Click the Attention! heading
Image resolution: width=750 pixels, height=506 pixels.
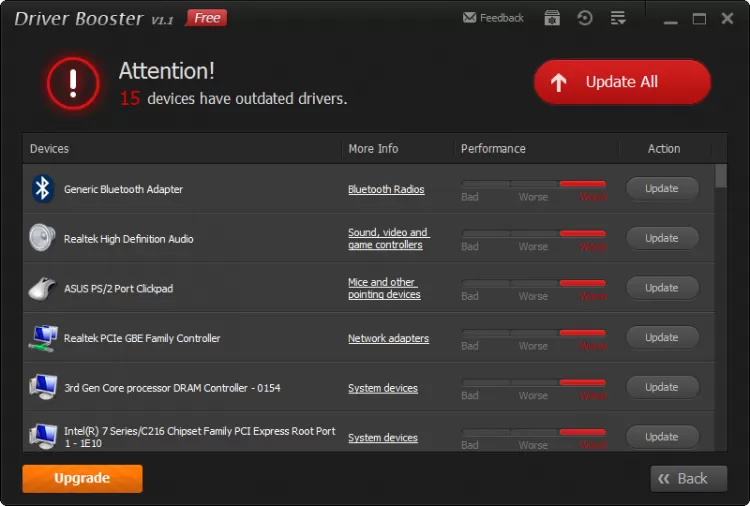(166, 71)
